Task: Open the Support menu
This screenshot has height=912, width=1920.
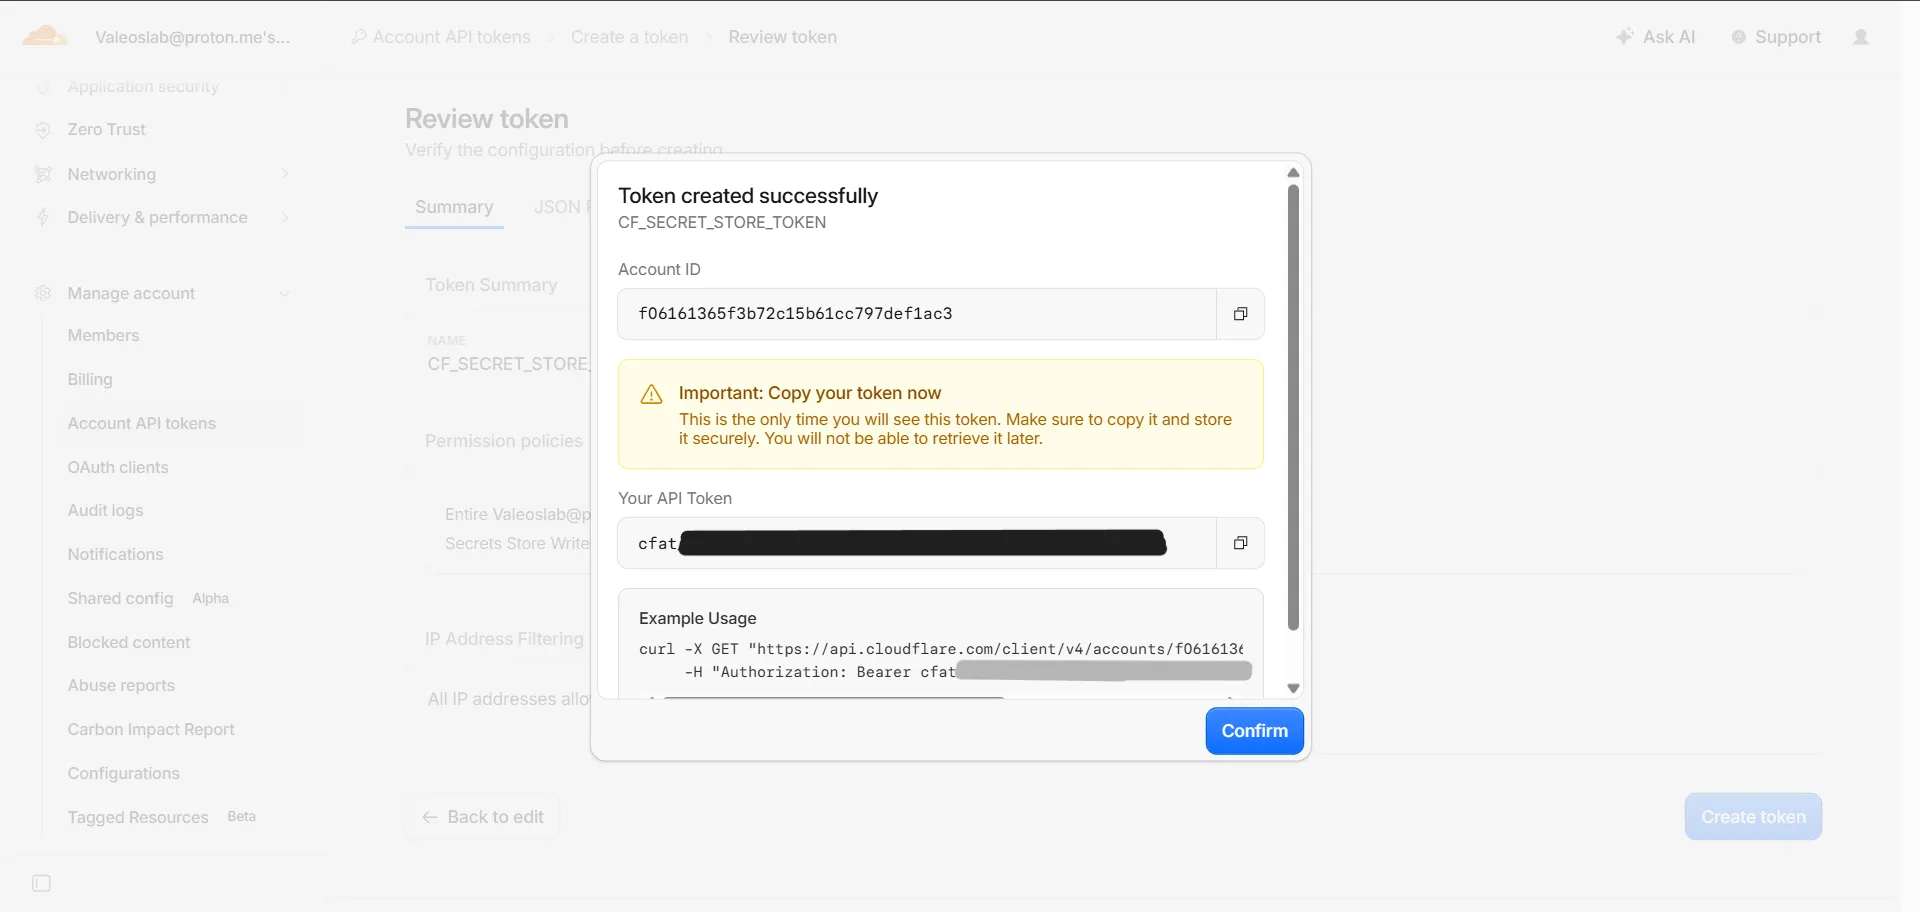Action: (x=1776, y=37)
